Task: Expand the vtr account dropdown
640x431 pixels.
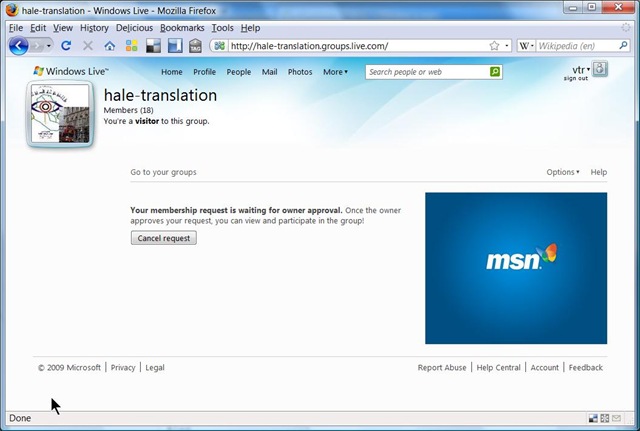Action: coord(579,69)
